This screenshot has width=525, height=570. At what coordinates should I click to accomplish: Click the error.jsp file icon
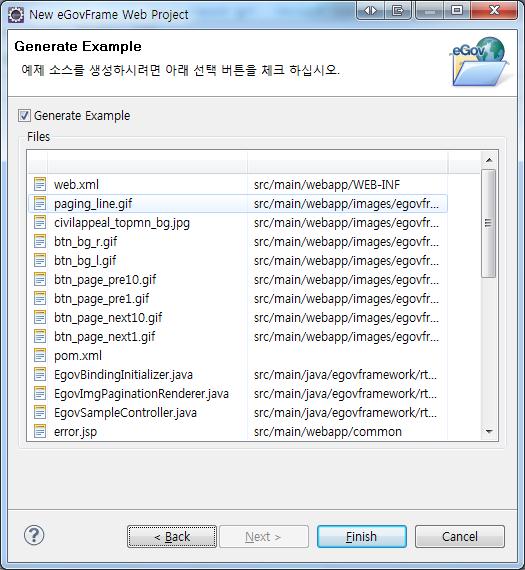(x=40, y=431)
